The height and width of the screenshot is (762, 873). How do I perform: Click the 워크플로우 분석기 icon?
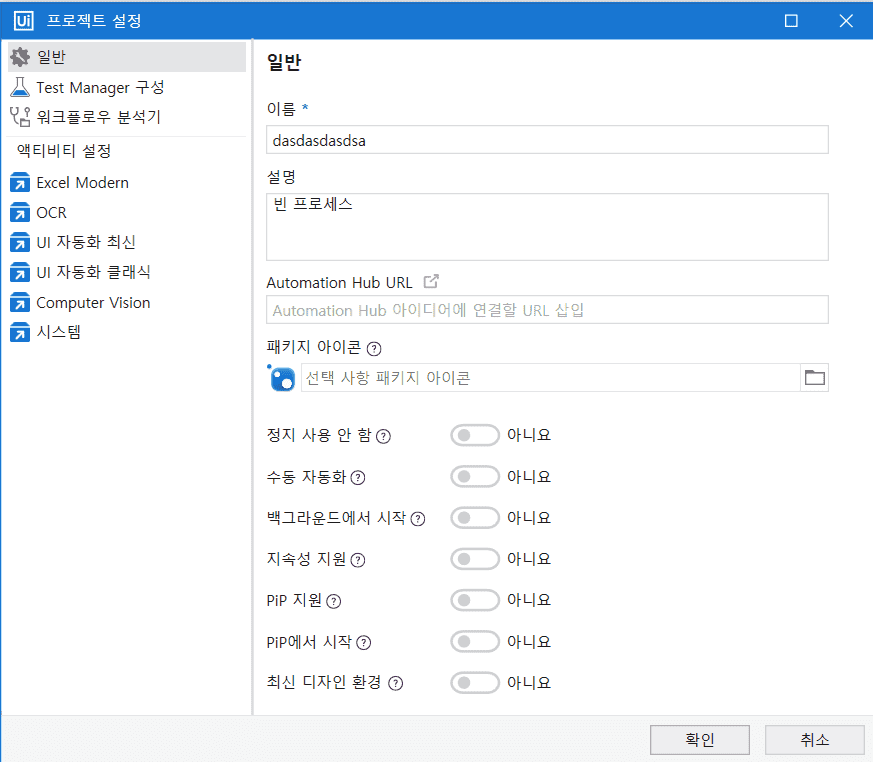click(20, 117)
